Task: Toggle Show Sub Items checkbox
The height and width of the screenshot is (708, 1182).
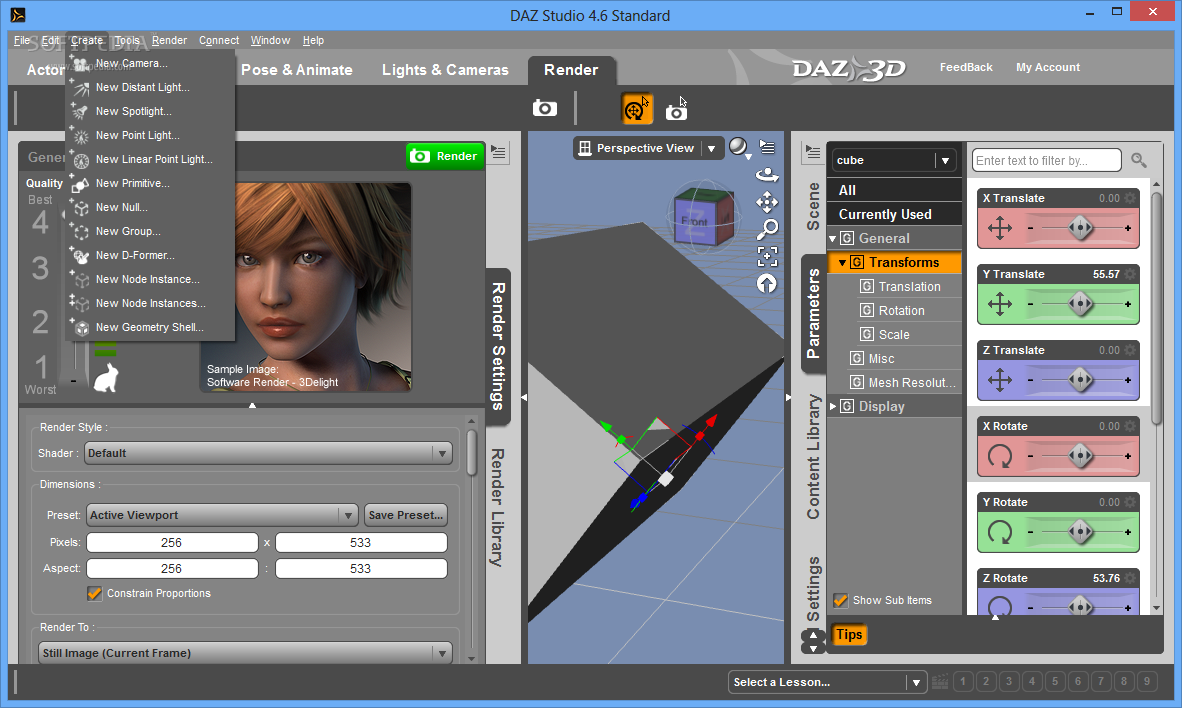Action: pyautogui.click(x=841, y=600)
